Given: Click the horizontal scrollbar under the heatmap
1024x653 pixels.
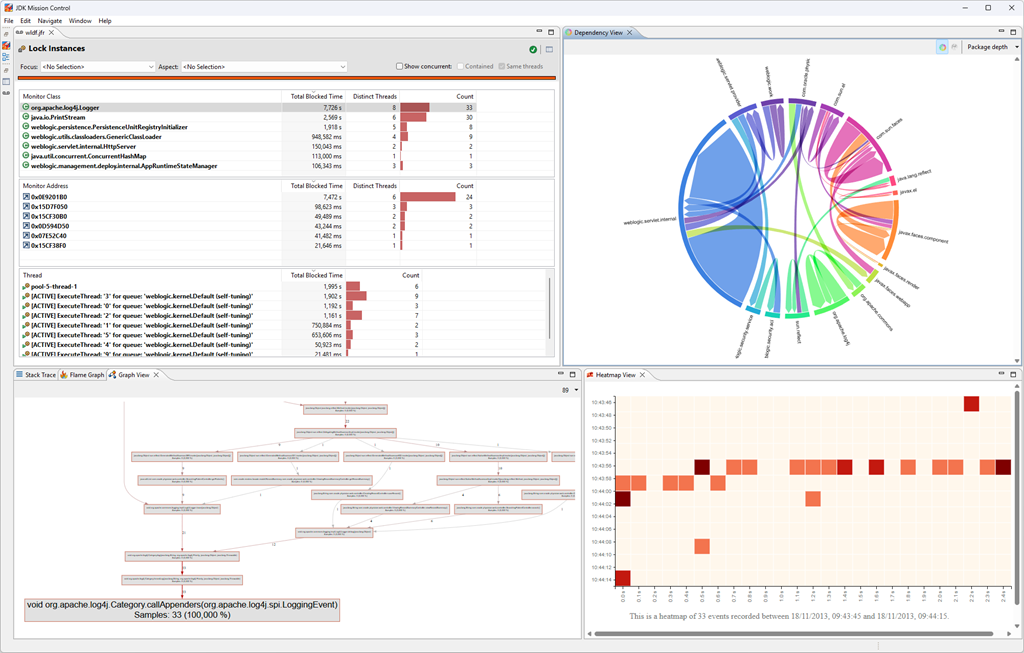Looking at the screenshot, I should 793,633.
